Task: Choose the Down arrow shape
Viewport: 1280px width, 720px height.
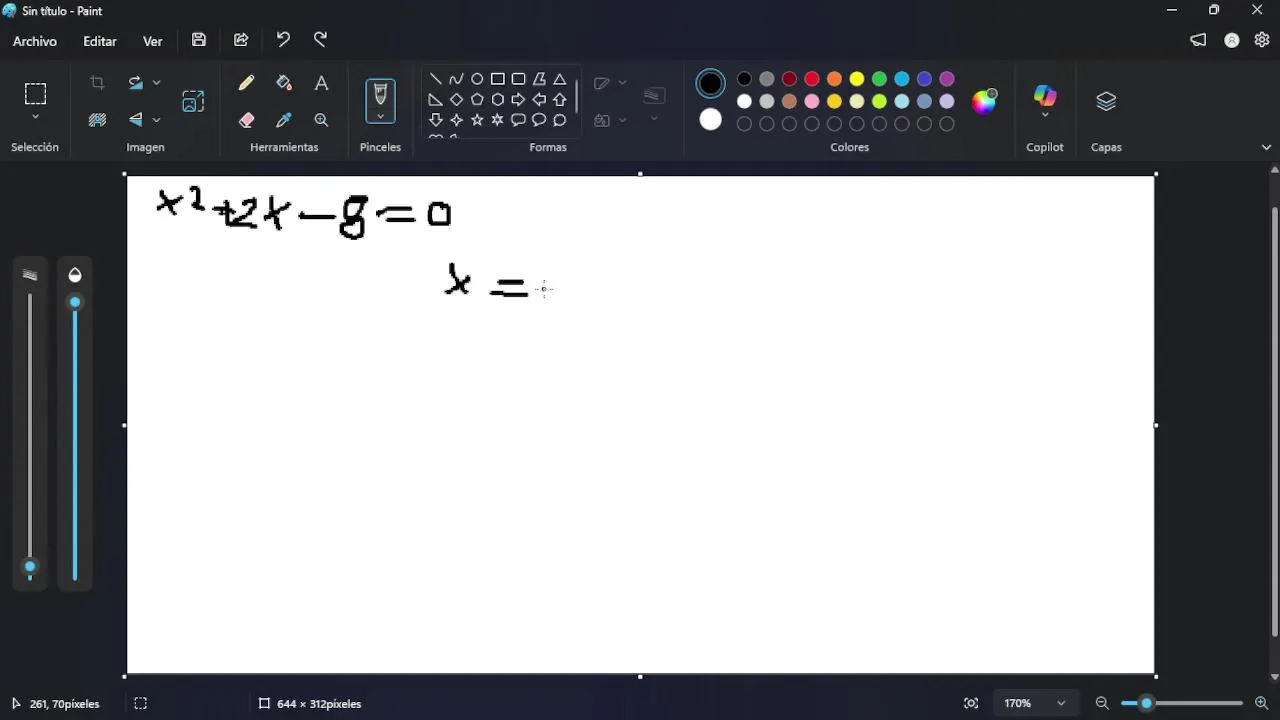Action: click(x=436, y=120)
